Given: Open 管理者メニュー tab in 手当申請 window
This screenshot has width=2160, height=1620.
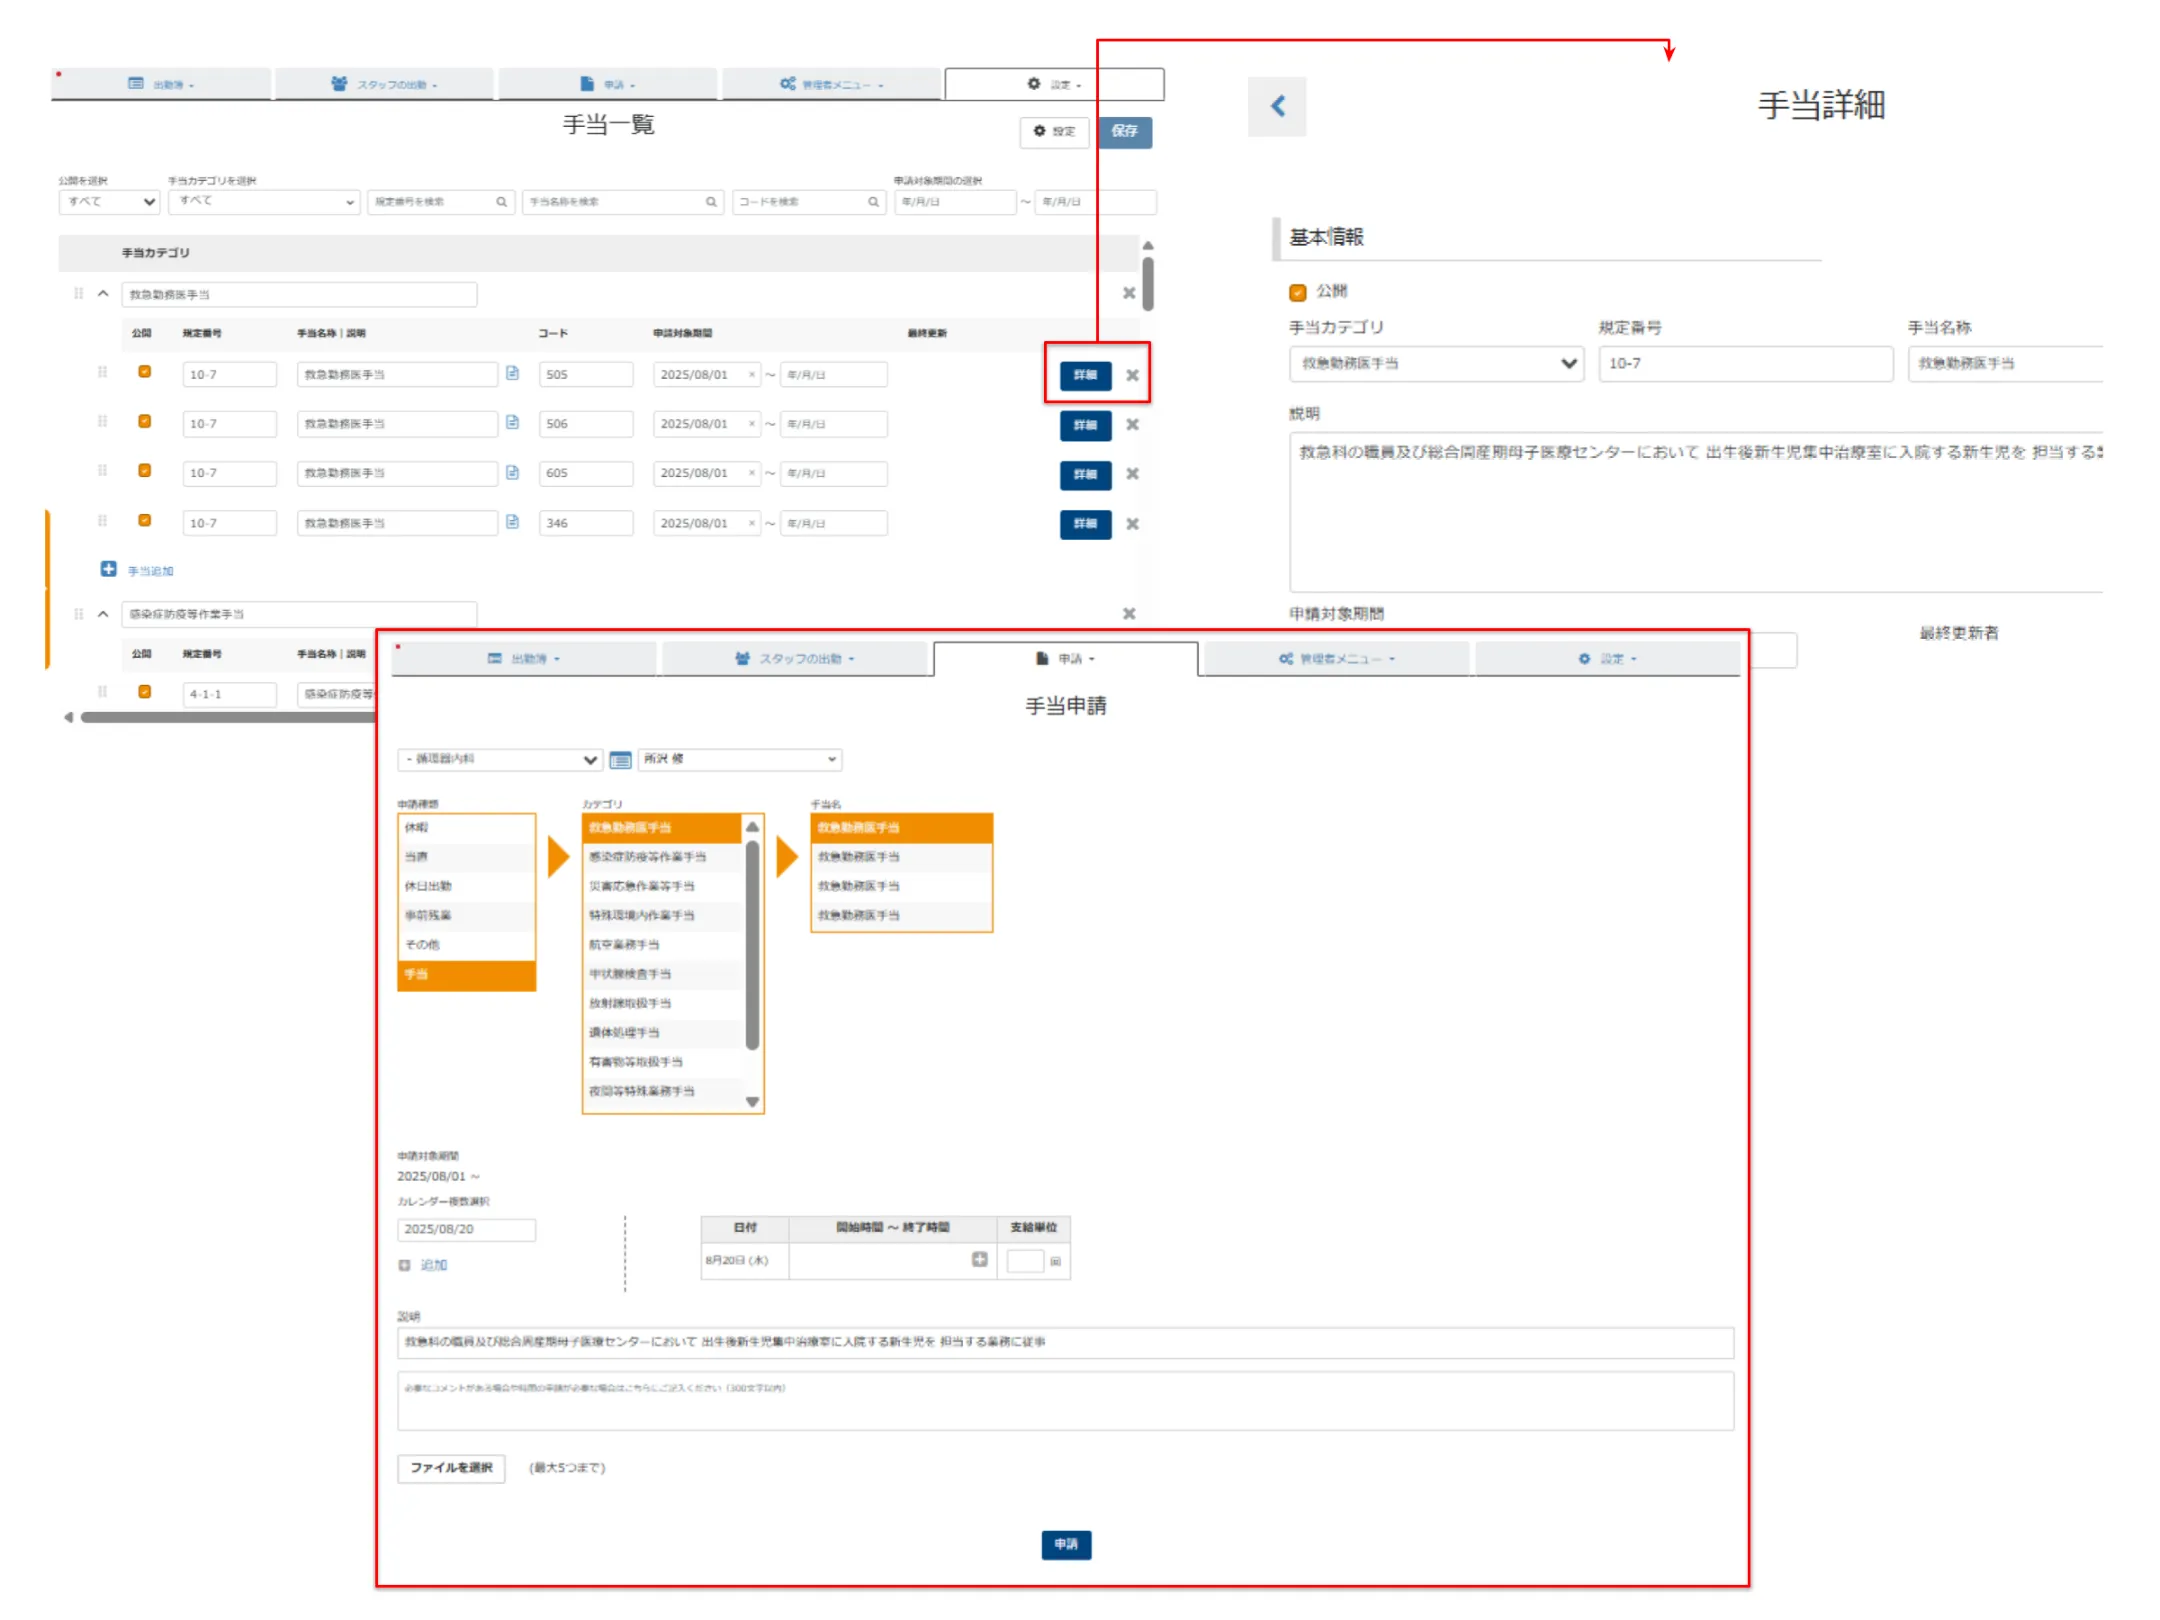Looking at the screenshot, I should click(x=1335, y=659).
